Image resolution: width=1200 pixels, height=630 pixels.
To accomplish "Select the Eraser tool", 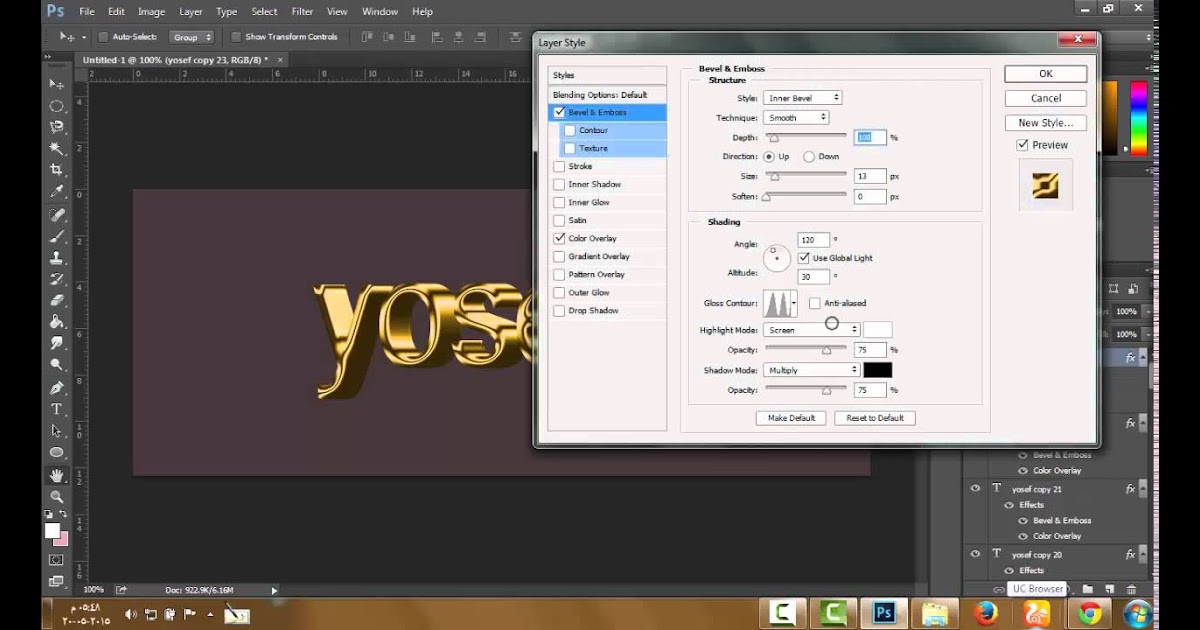I will [x=57, y=300].
